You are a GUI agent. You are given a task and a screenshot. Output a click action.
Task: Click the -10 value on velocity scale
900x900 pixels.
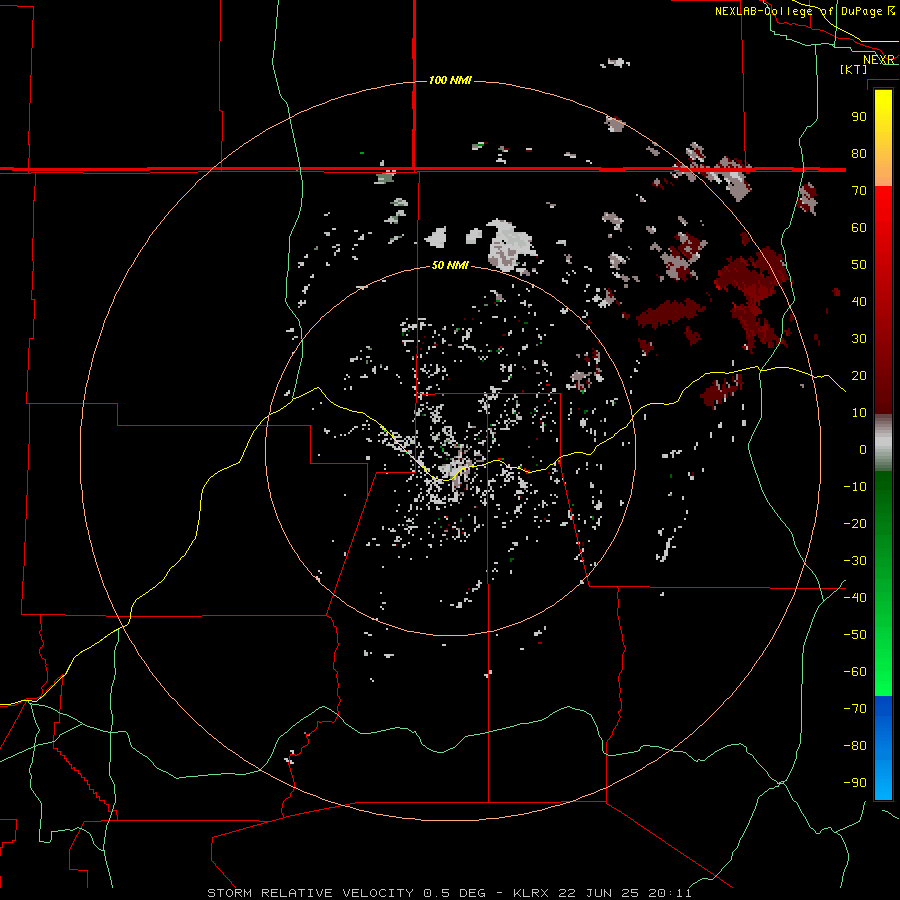pyautogui.click(x=855, y=487)
